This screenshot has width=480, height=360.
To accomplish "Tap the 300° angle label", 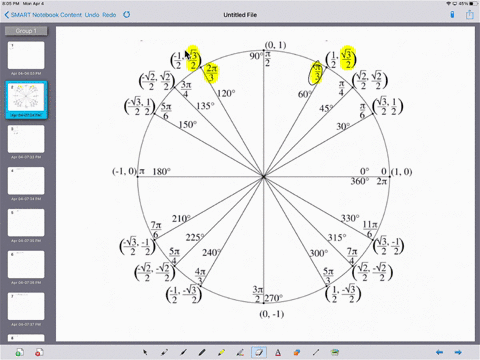I will [x=319, y=253].
